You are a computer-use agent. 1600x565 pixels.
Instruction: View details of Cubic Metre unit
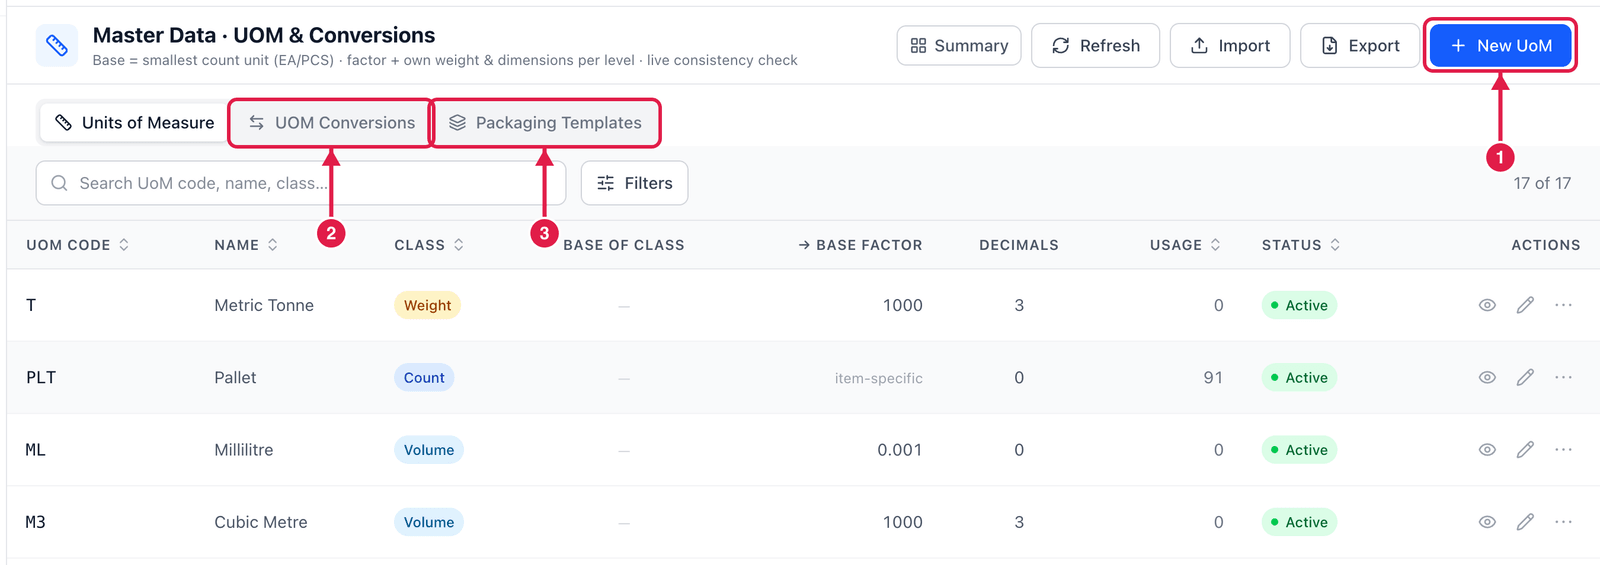(1487, 522)
